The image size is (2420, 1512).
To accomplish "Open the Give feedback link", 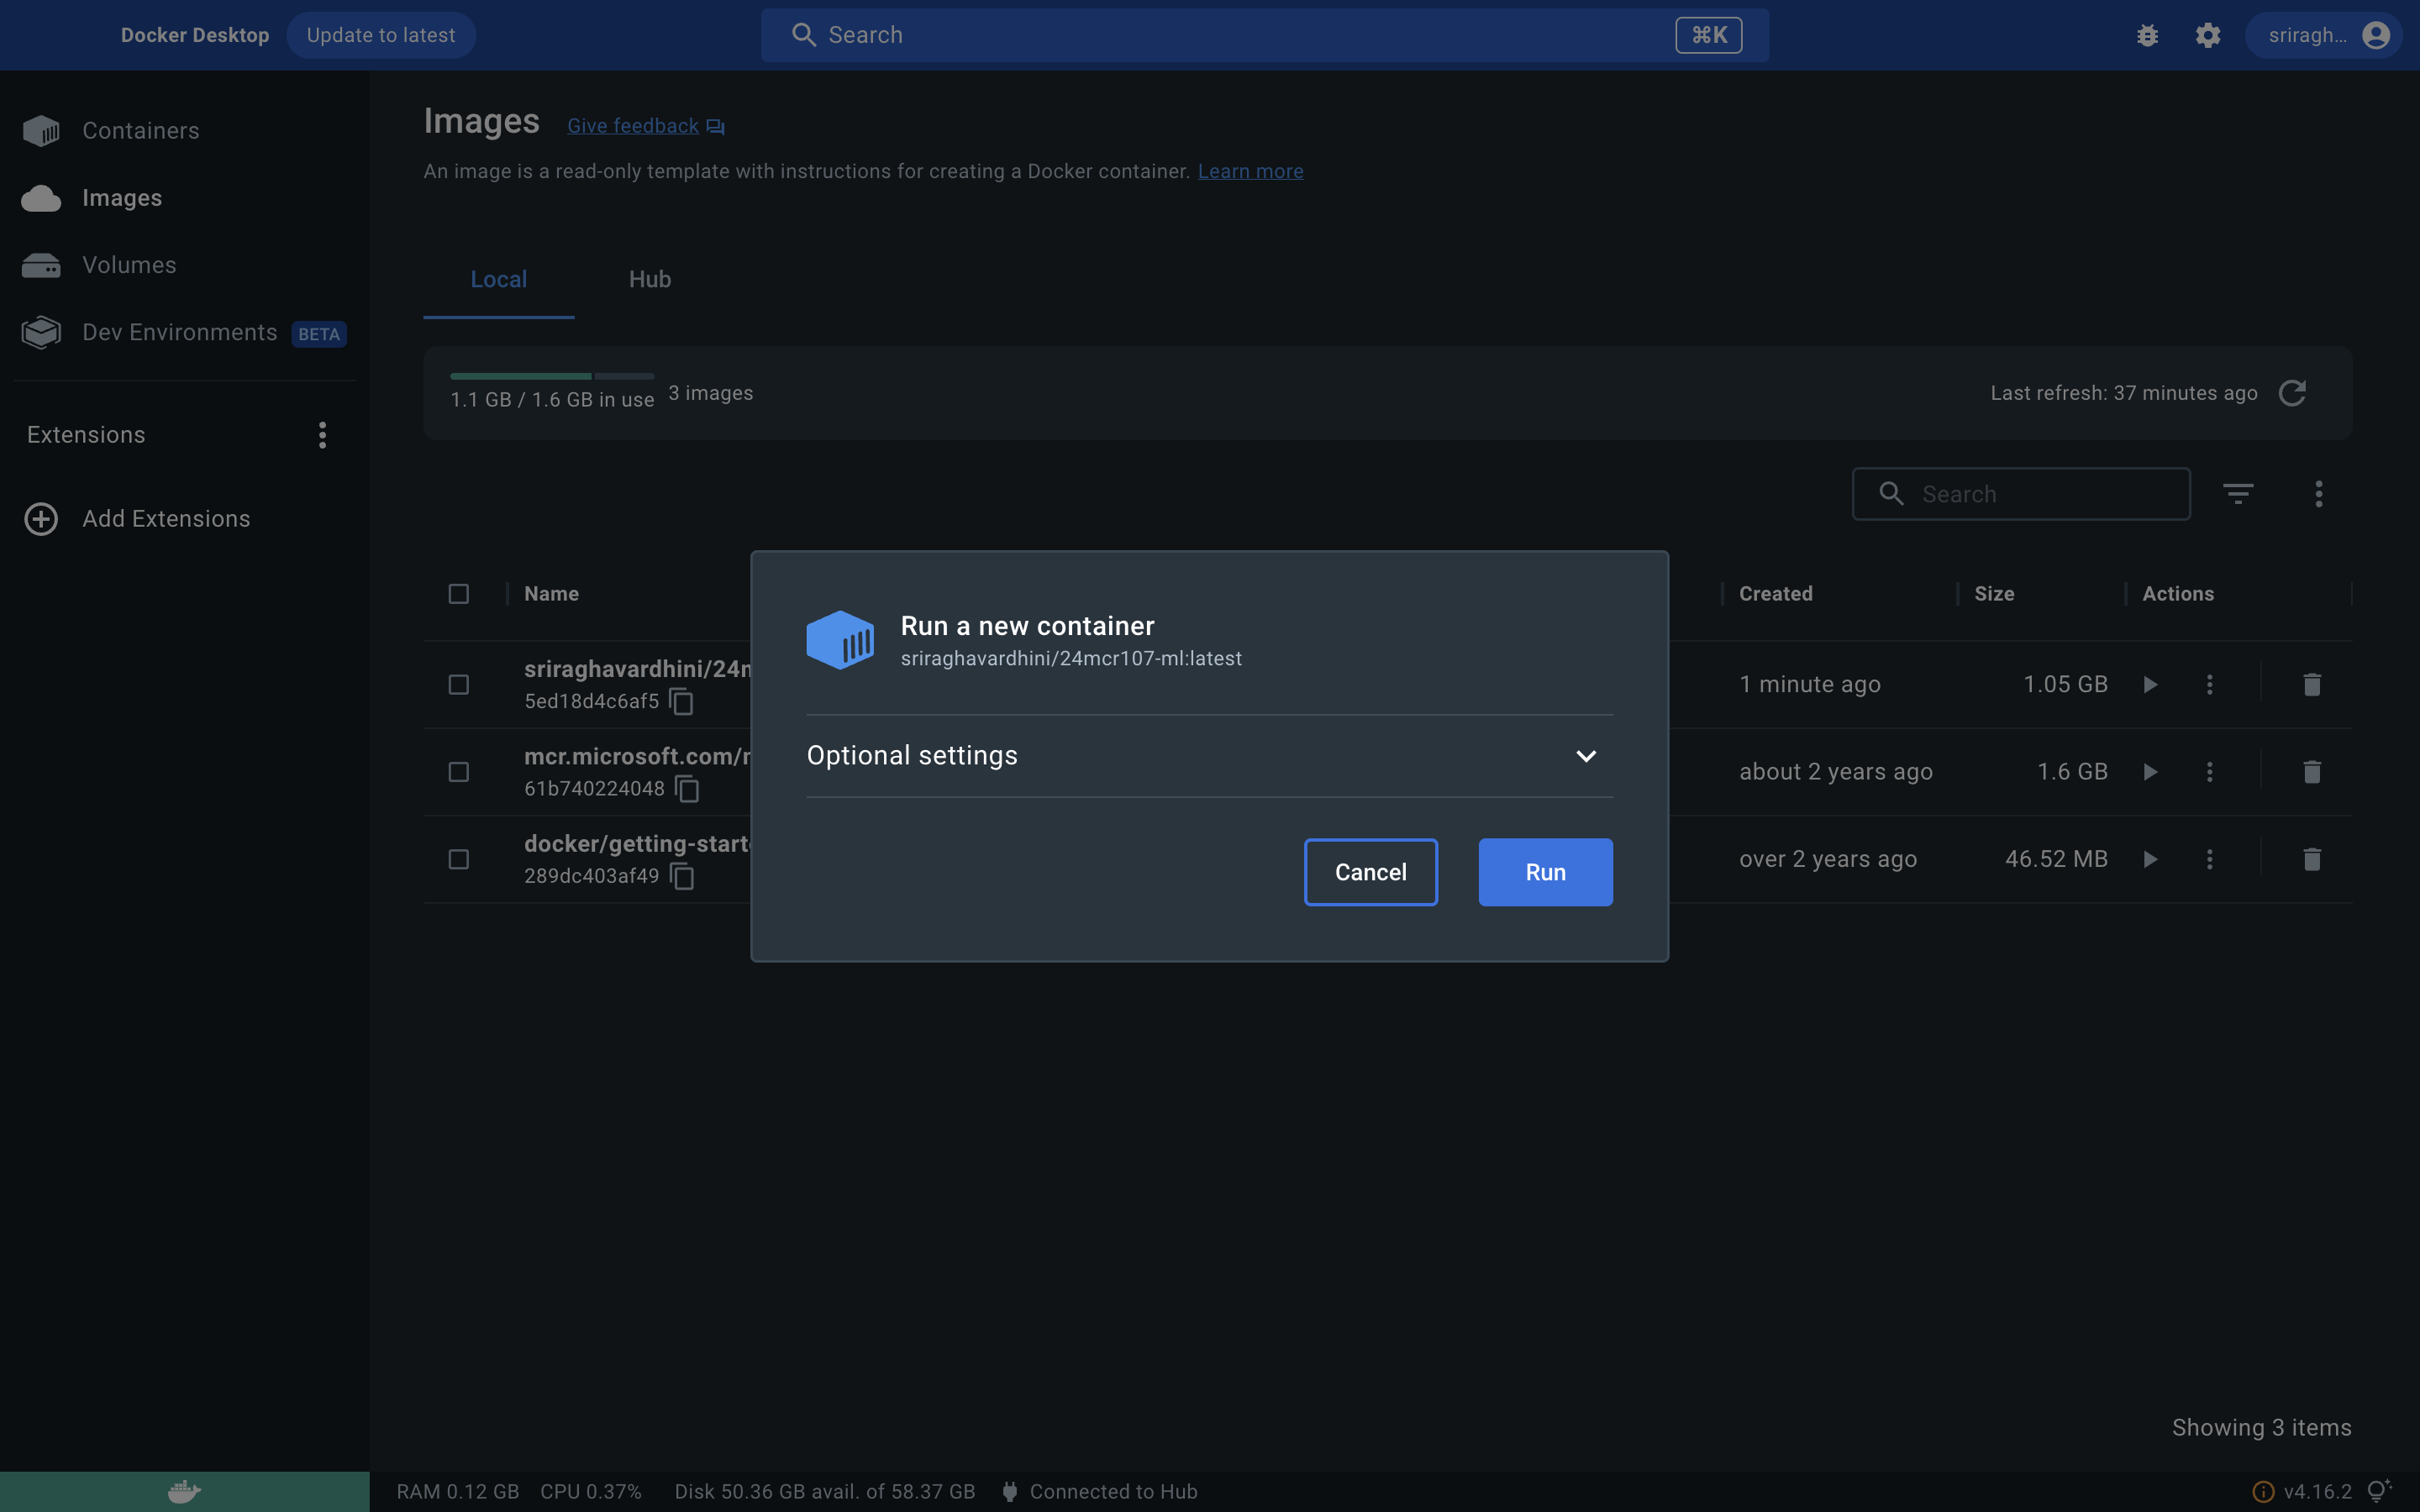I will tap(646, 126).
